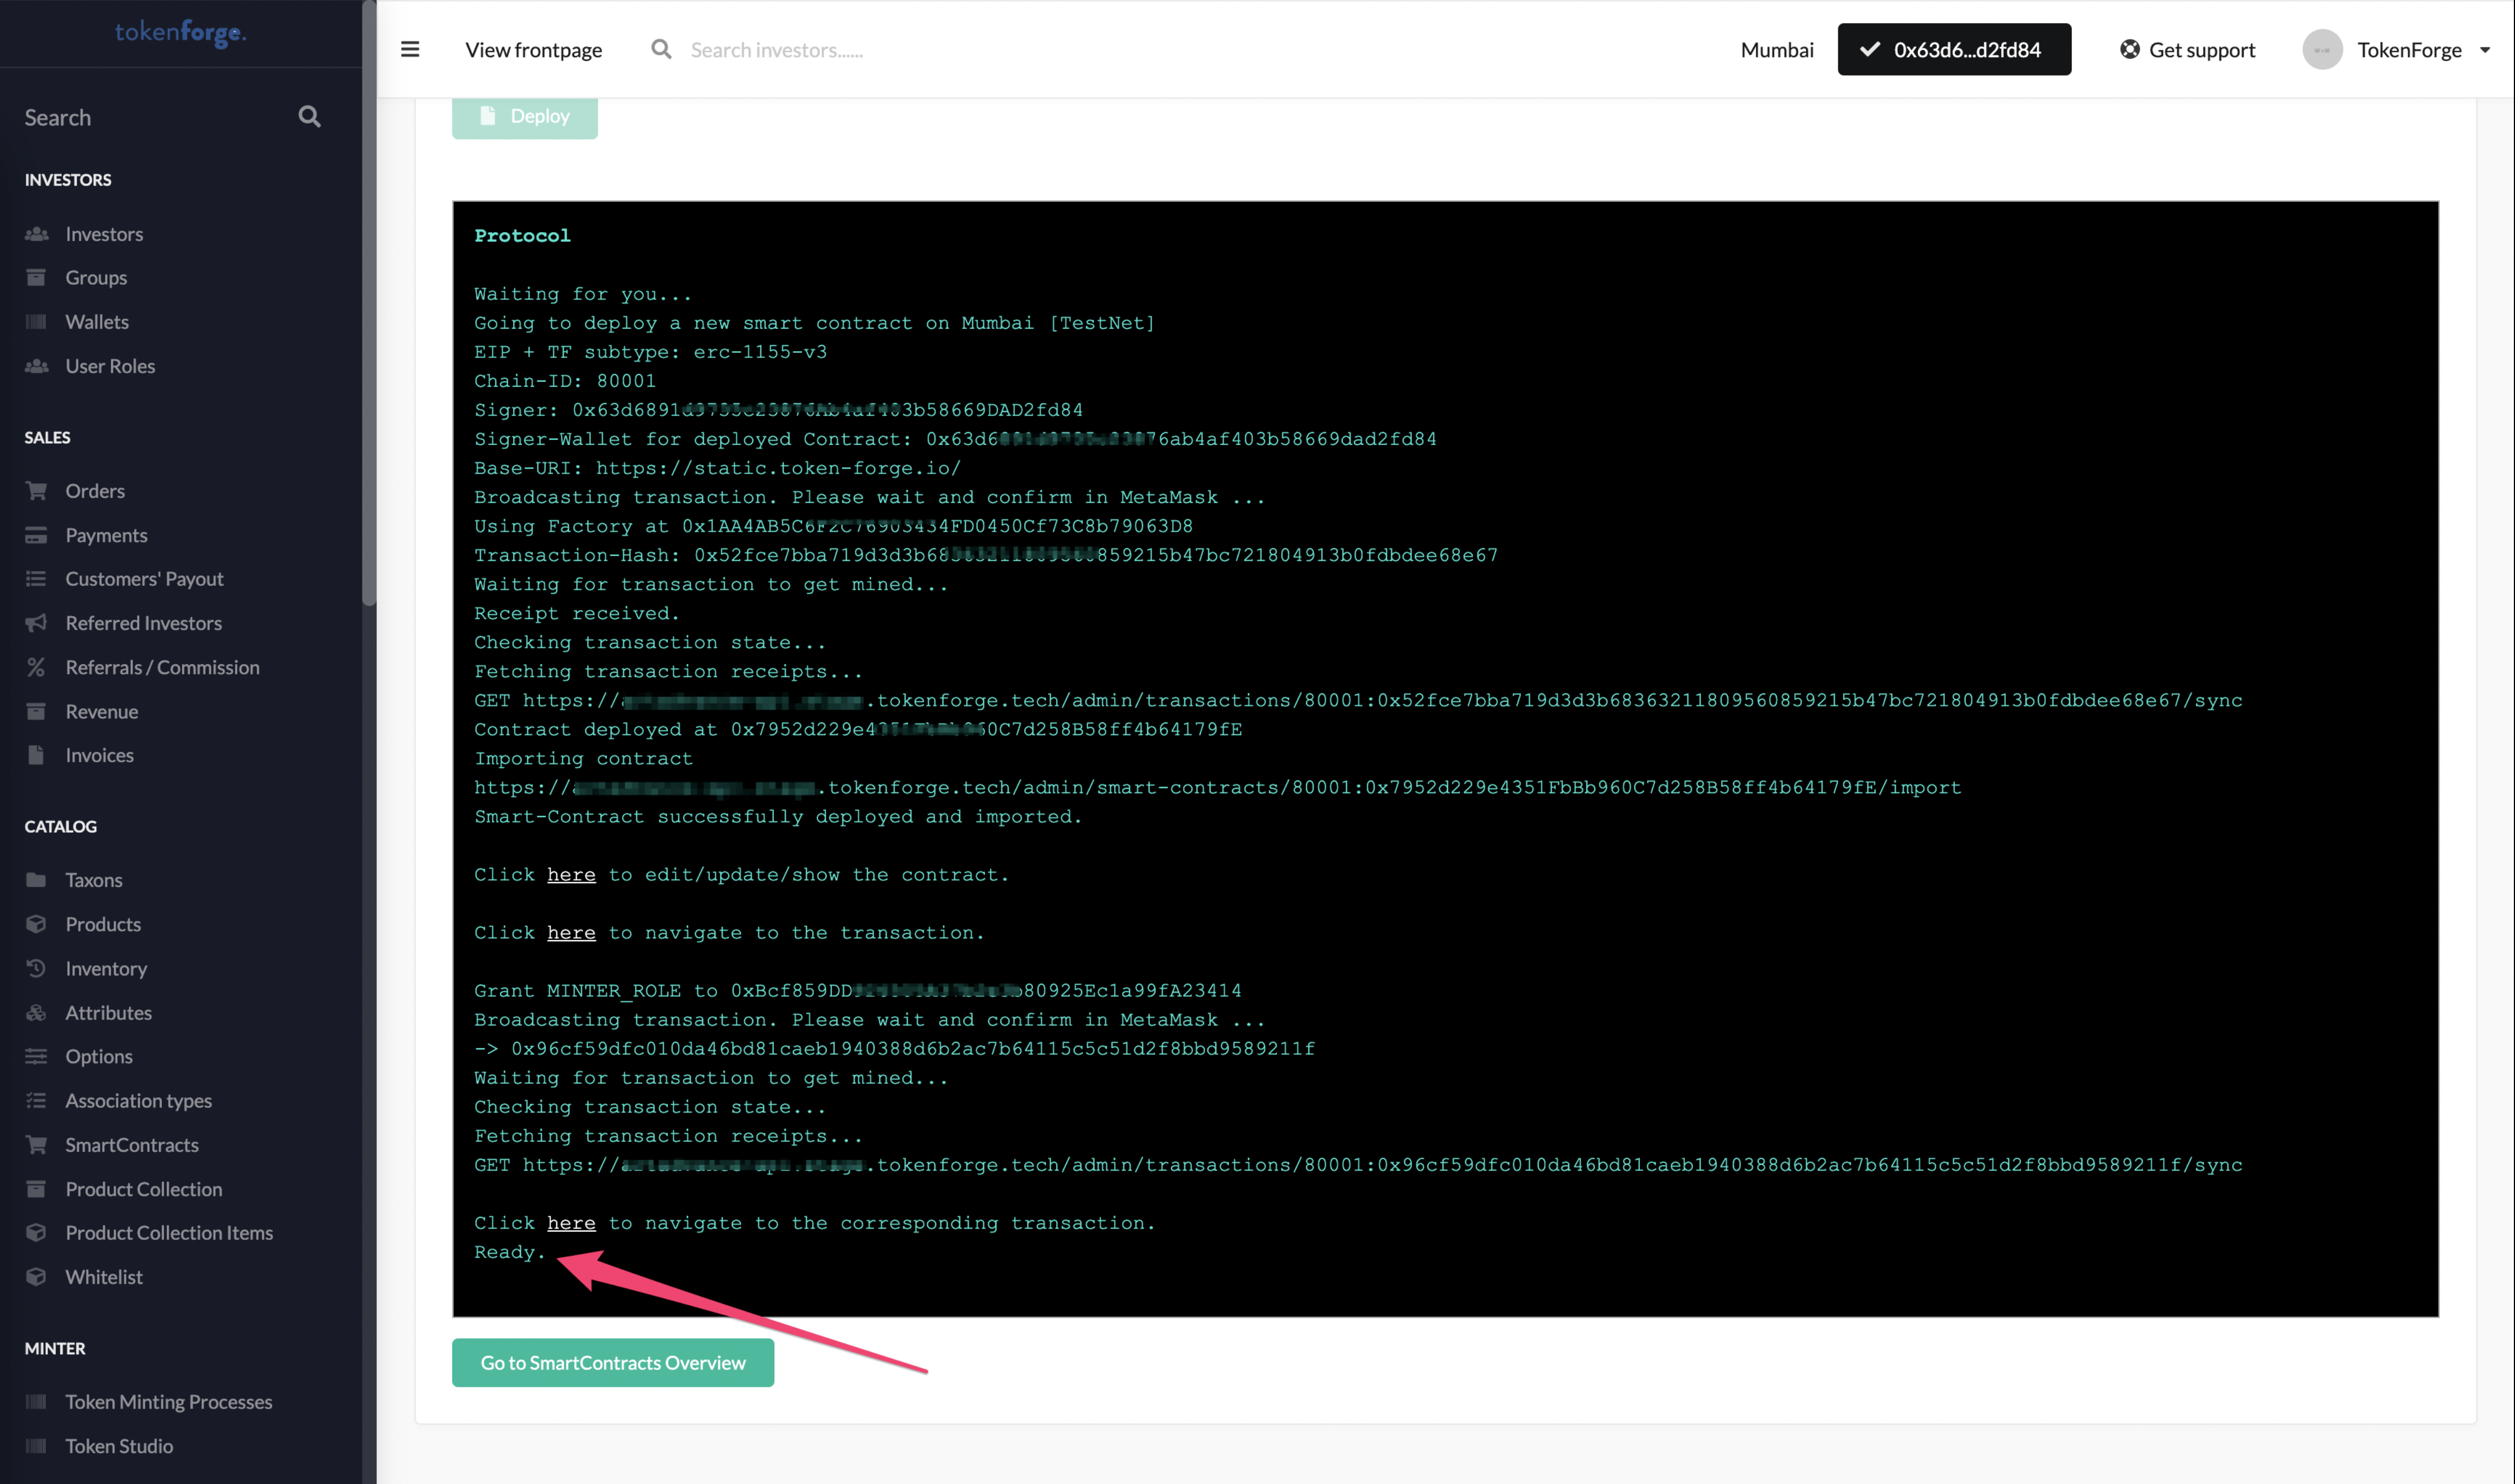The height and width of the screenshot is (1484, 2515).
Task: Click the 'EIP + TF subtype: erc-1155-v3' line
Action: [x=651, y=352]
